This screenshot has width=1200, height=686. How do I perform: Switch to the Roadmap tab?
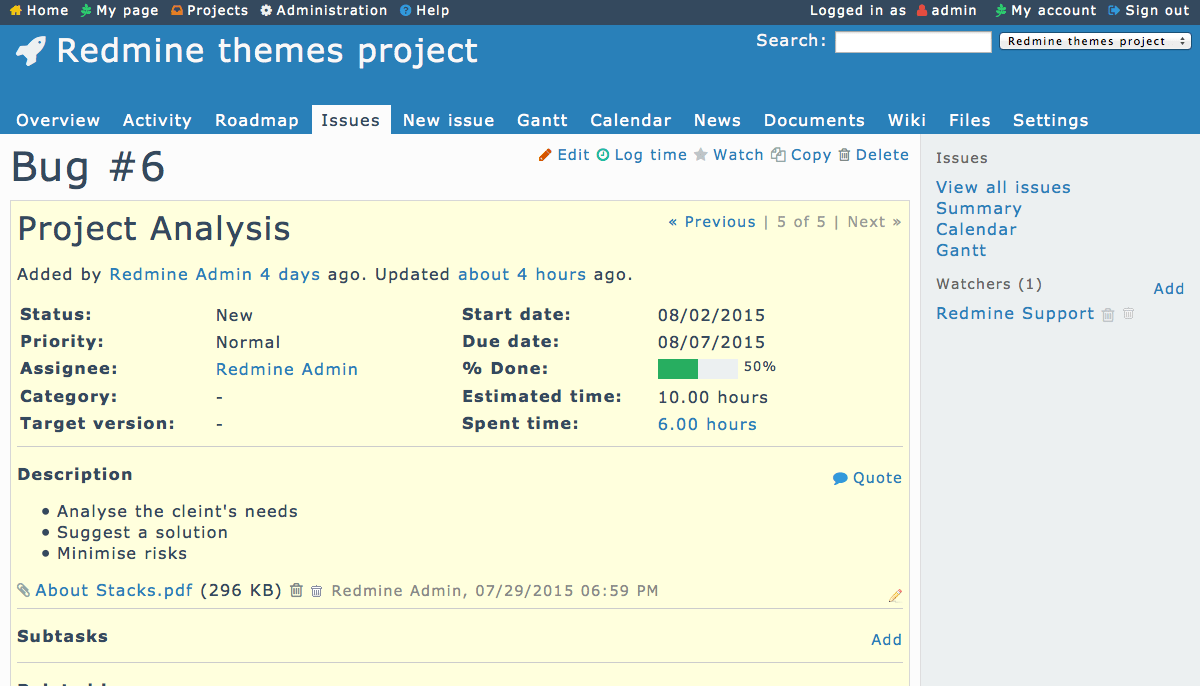[257, 120]
